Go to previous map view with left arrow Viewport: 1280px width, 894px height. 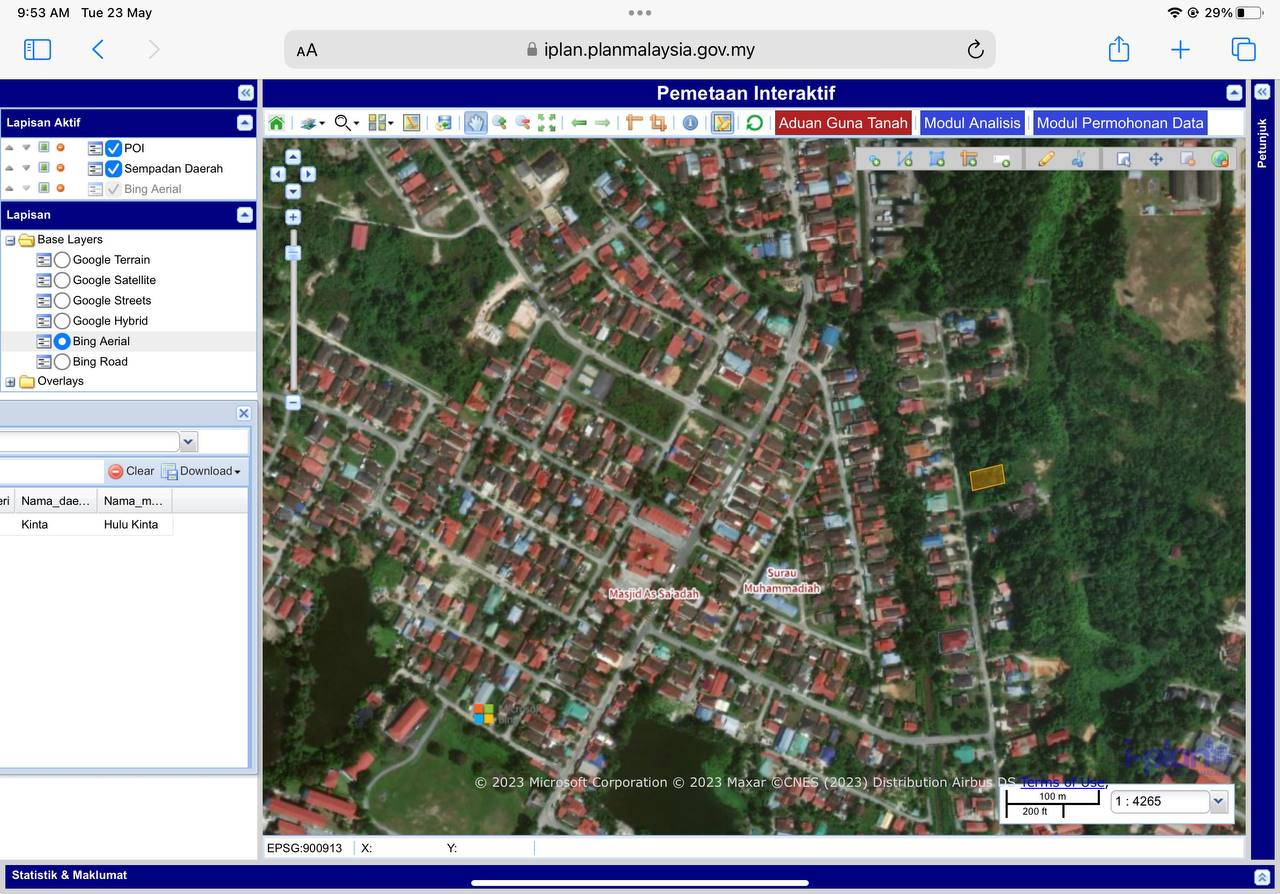coord(579,123)
